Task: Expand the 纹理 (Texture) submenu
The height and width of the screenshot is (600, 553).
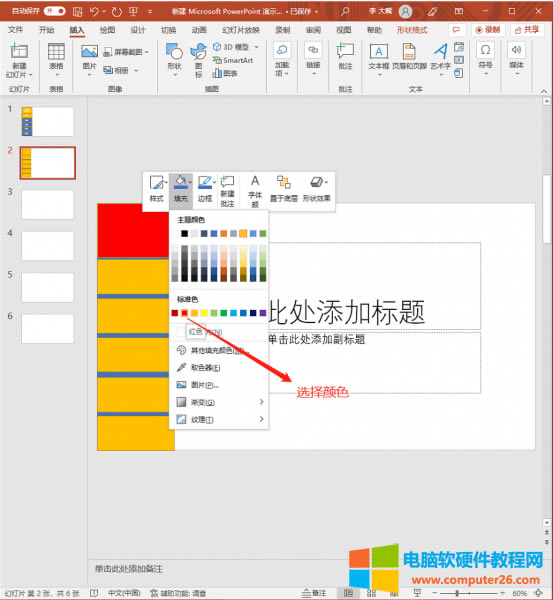Action: 219,419
